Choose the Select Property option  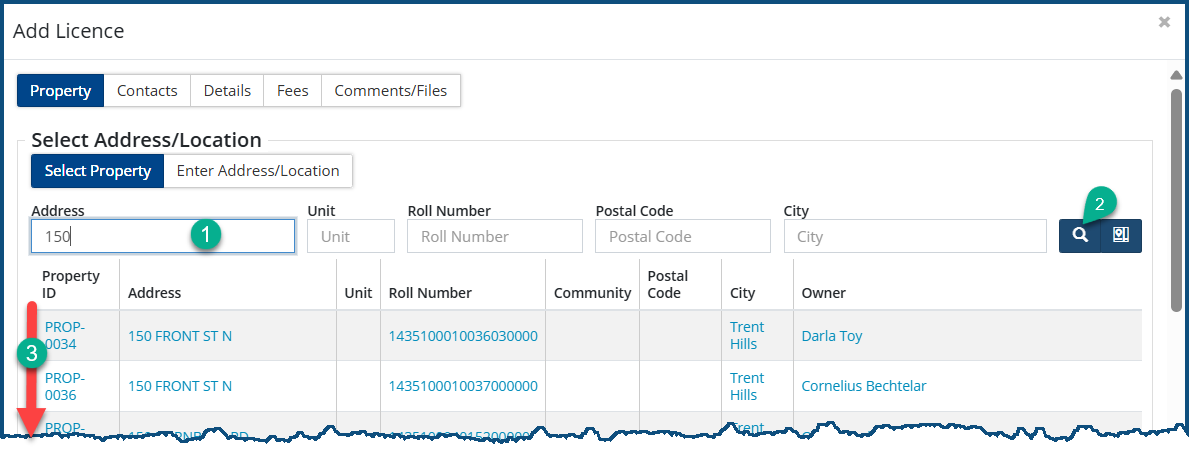[x=97, y=170]
